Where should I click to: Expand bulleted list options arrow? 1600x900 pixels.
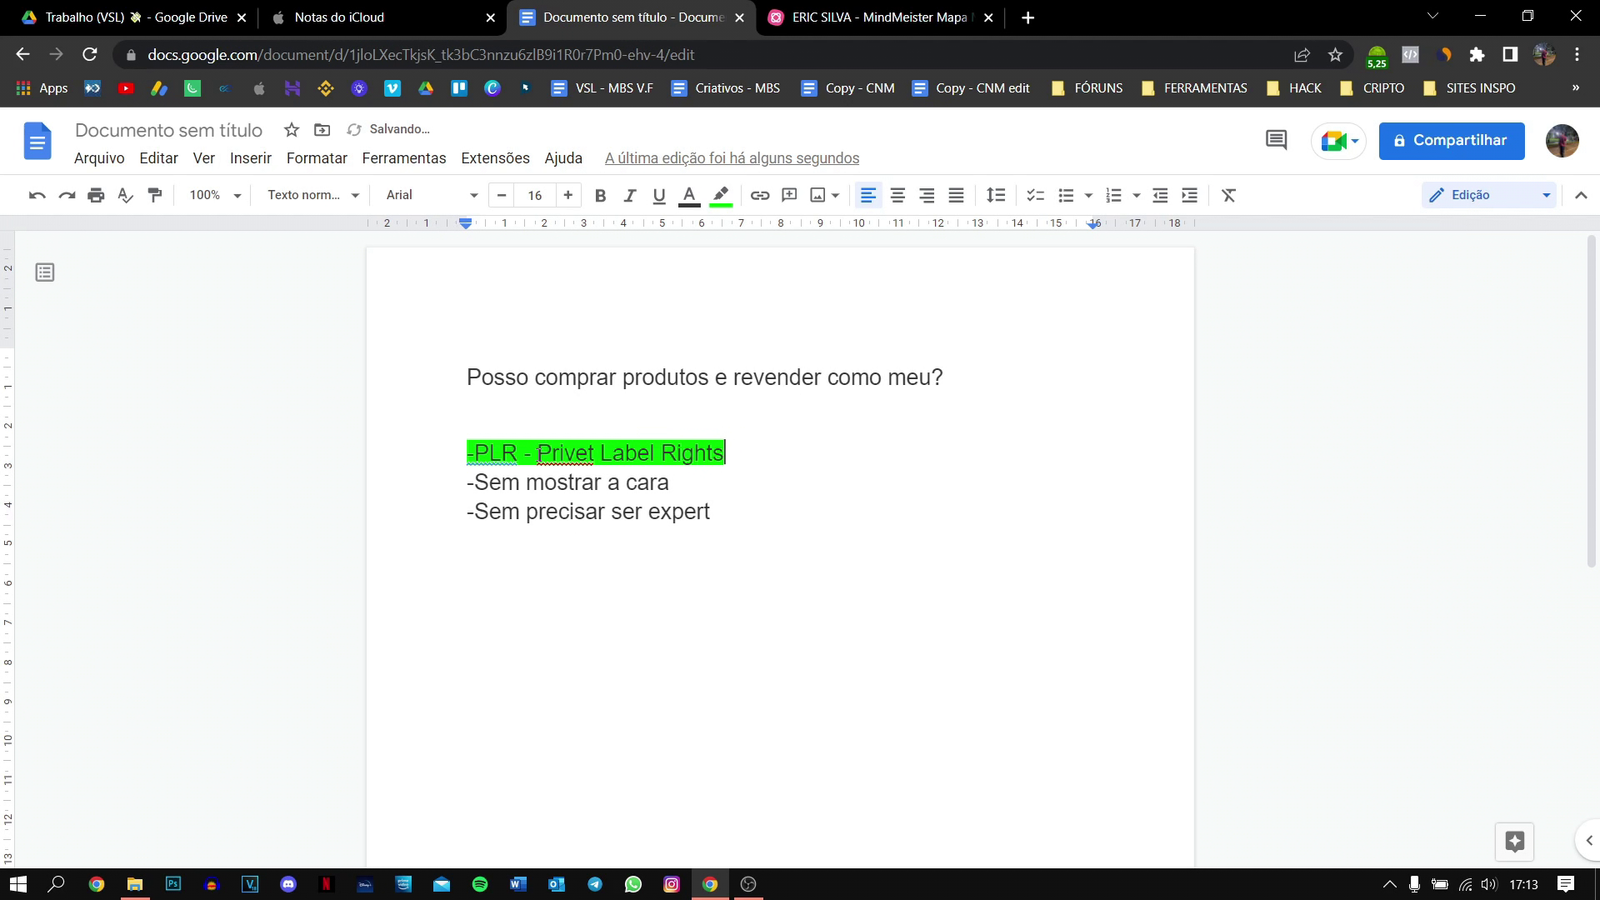click(x=1089, y=195)
